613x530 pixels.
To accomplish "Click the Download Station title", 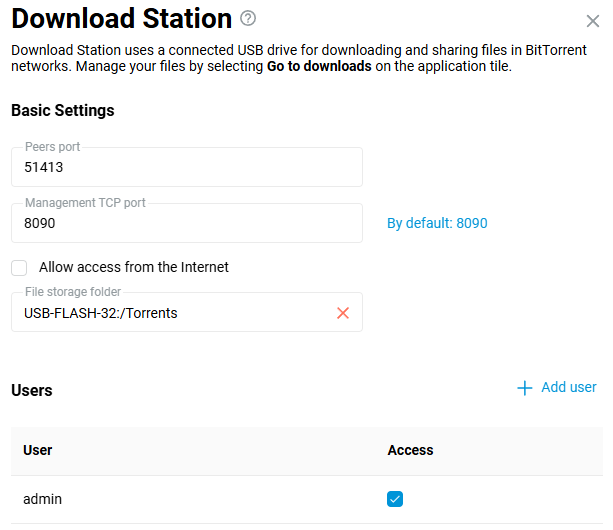I will [121, 18].
